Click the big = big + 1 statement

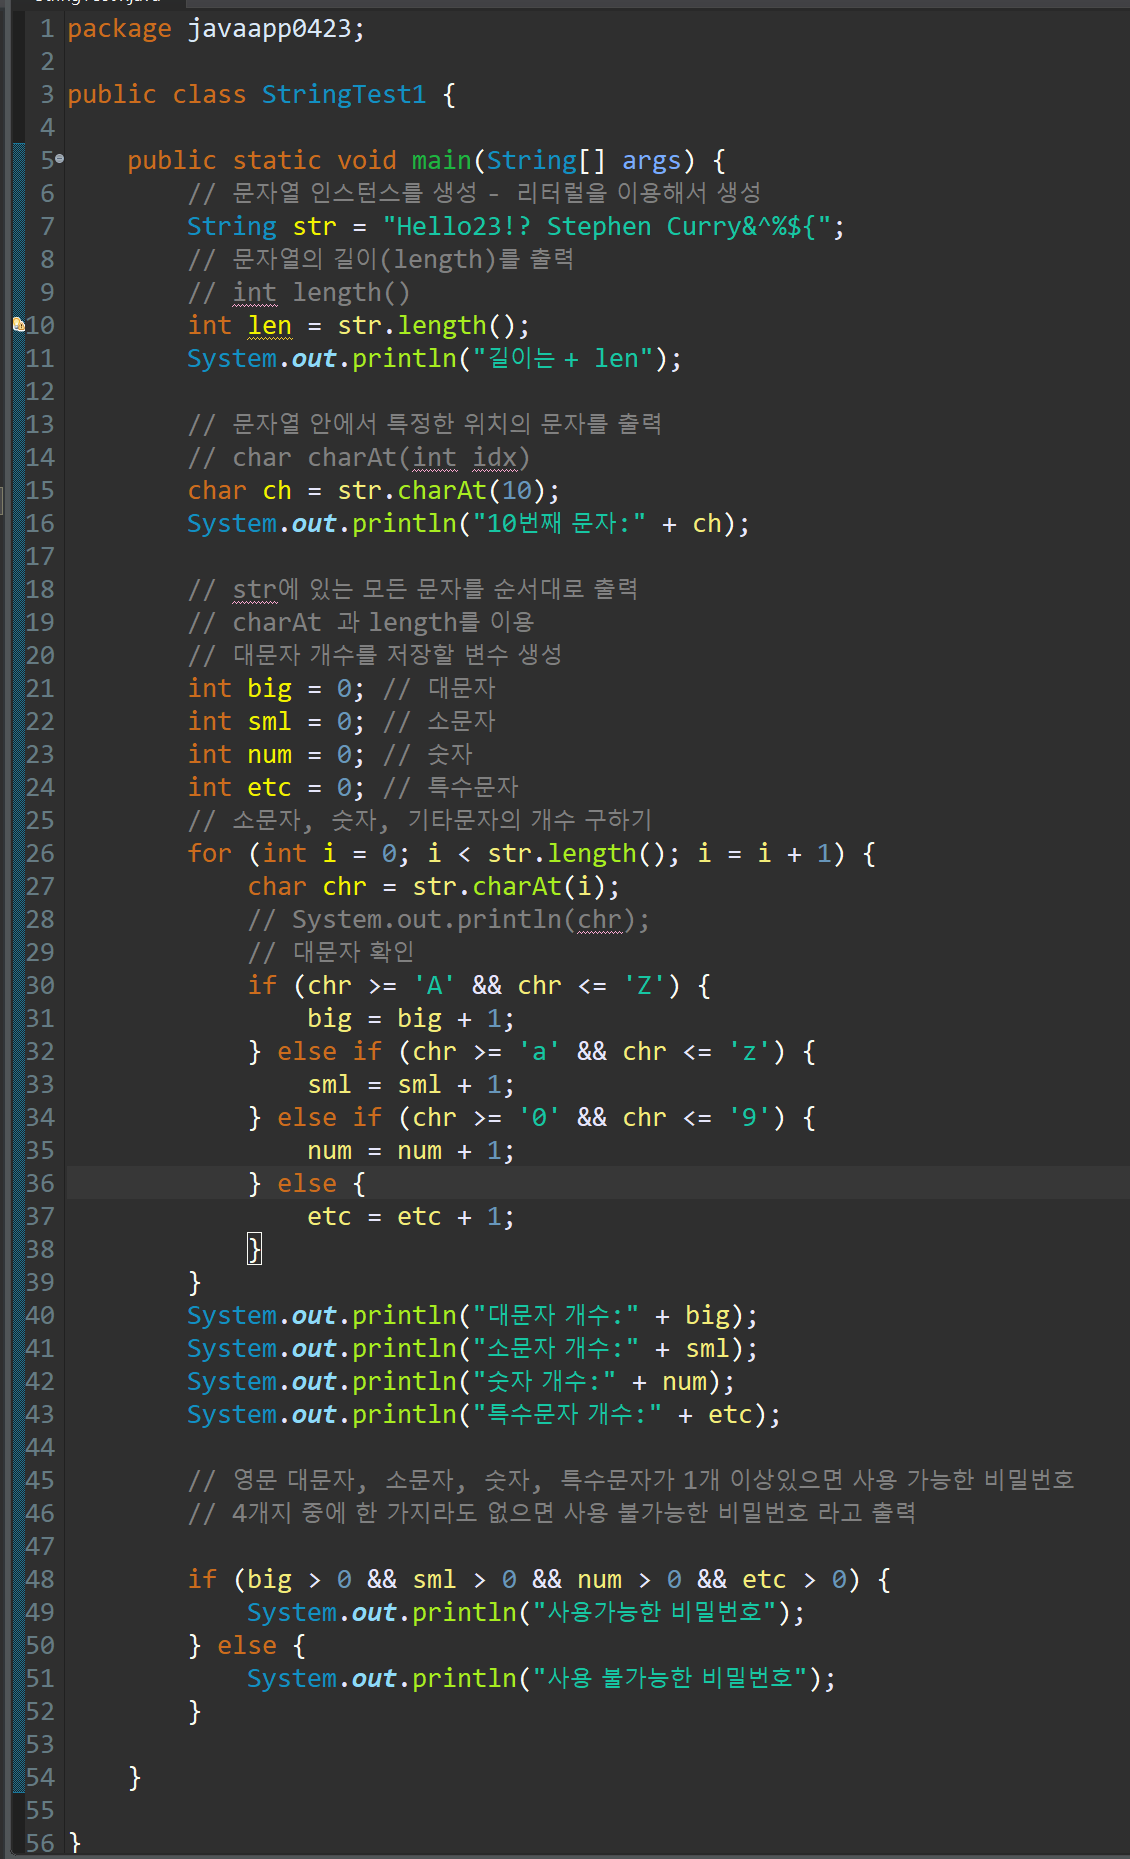(411, 1018)
